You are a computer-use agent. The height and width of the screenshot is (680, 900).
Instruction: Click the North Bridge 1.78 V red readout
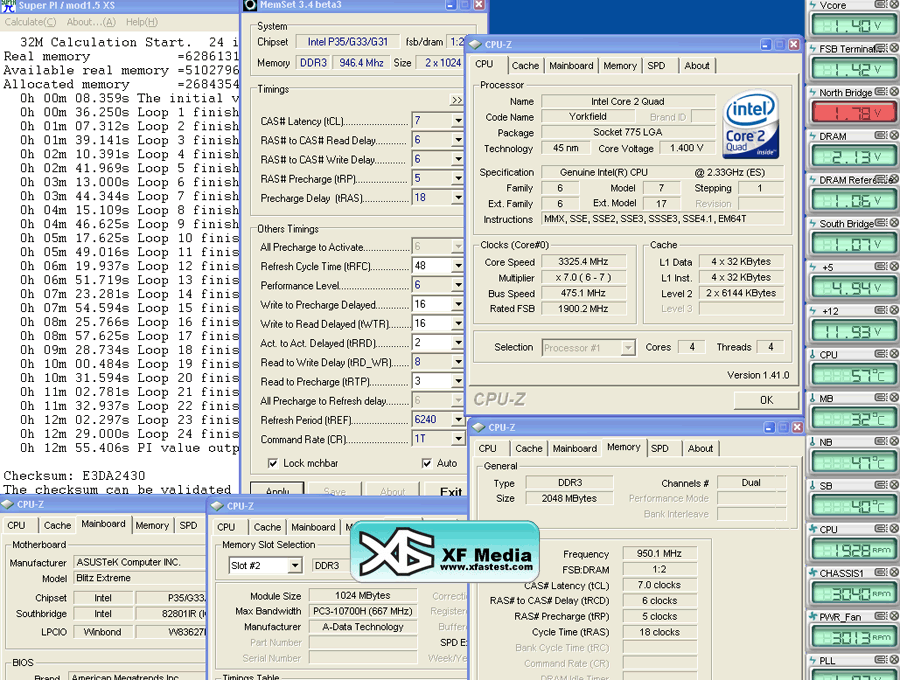point(853,113)
